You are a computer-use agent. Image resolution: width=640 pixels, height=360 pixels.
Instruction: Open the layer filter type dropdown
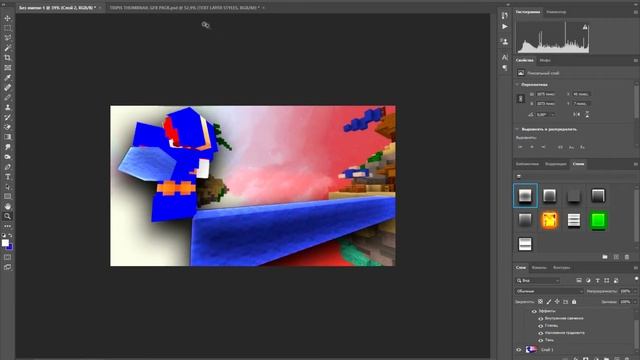click(538, 280)
